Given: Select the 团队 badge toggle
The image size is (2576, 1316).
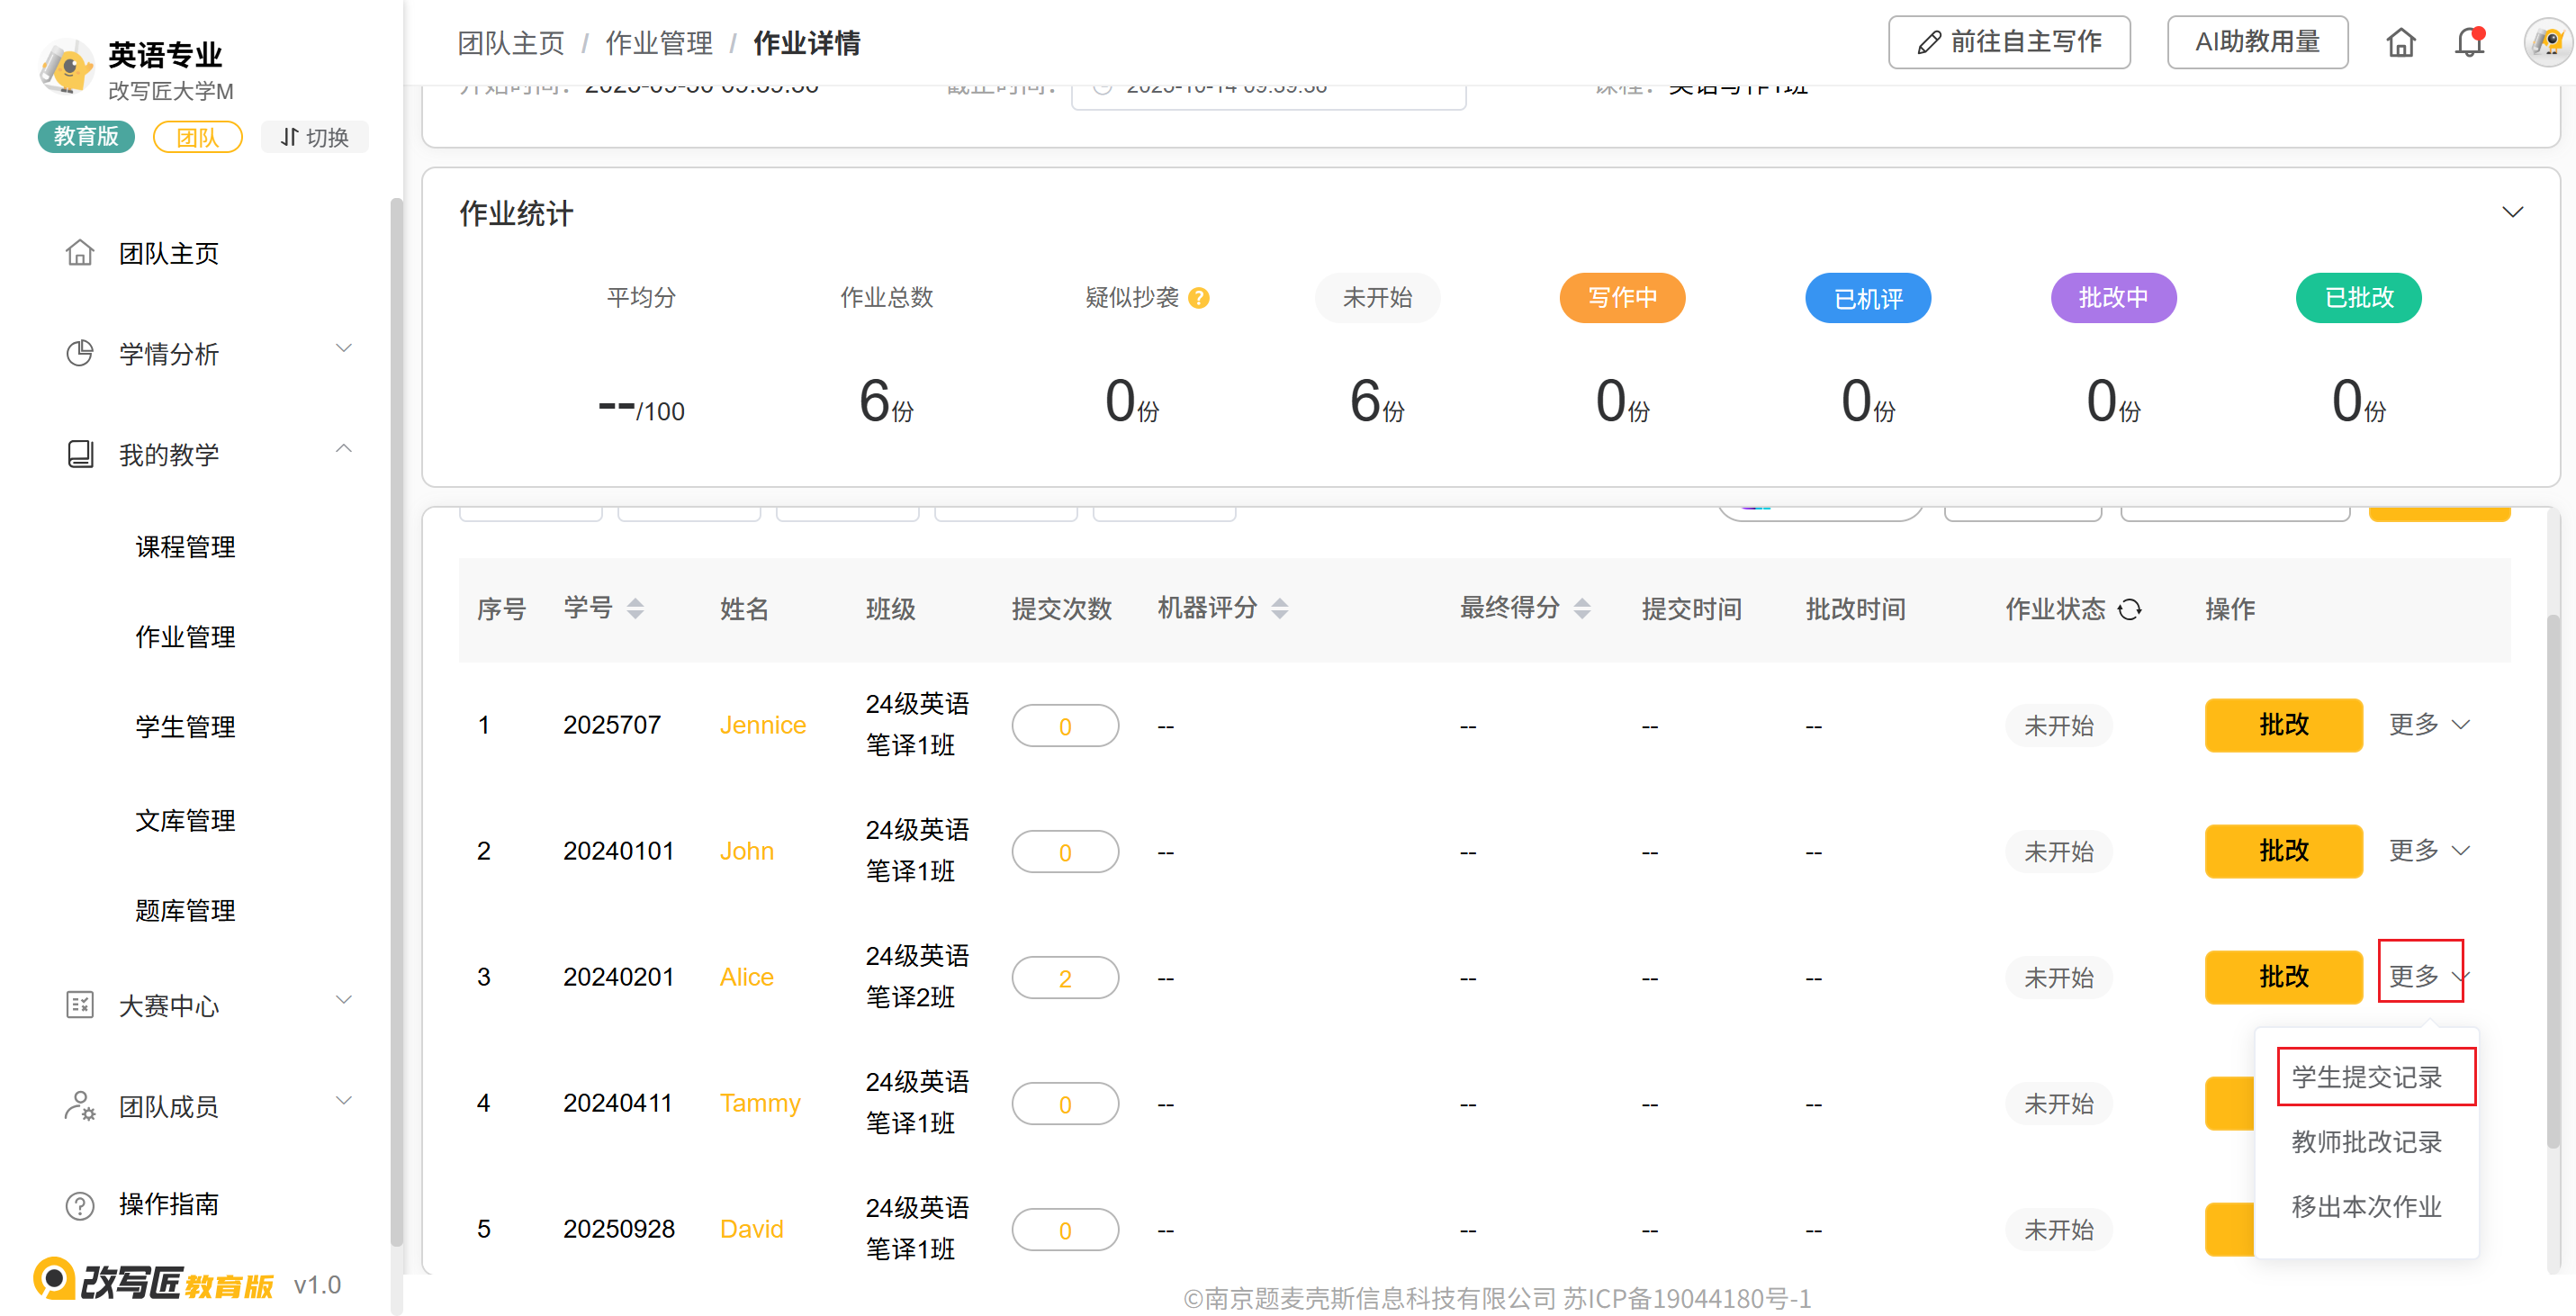Looking at the screenshot, I should tap(198, 137).
